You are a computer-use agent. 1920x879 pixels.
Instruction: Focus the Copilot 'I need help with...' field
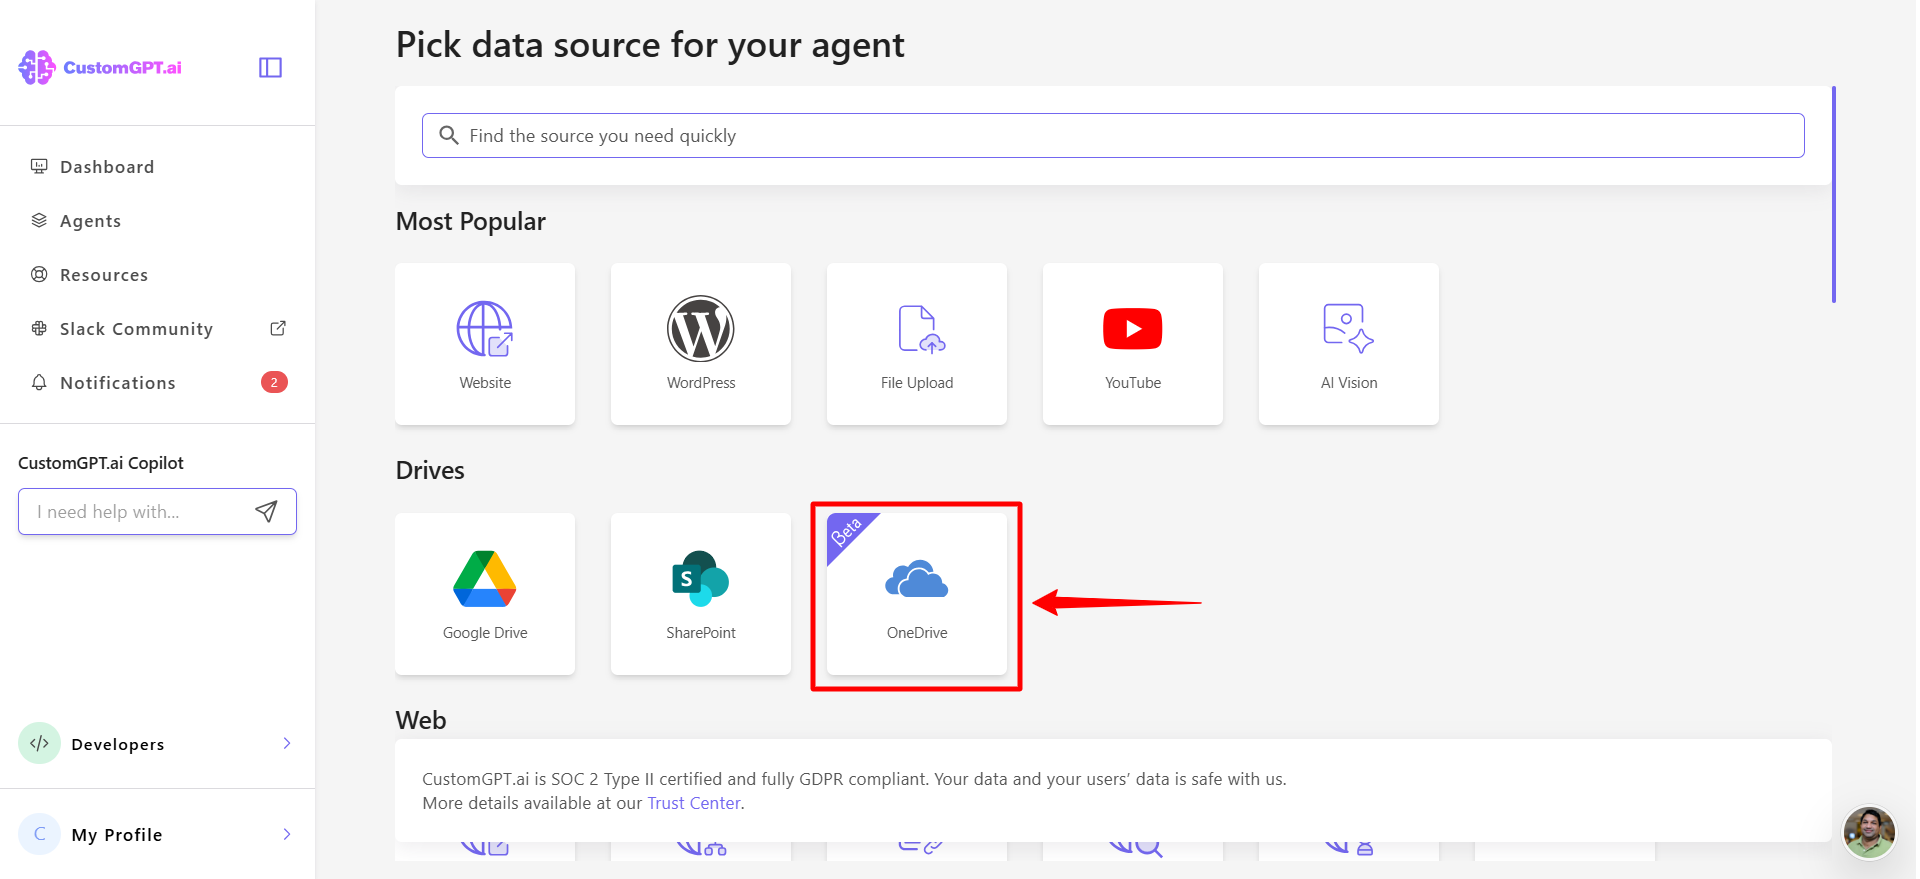coord(157,511)
